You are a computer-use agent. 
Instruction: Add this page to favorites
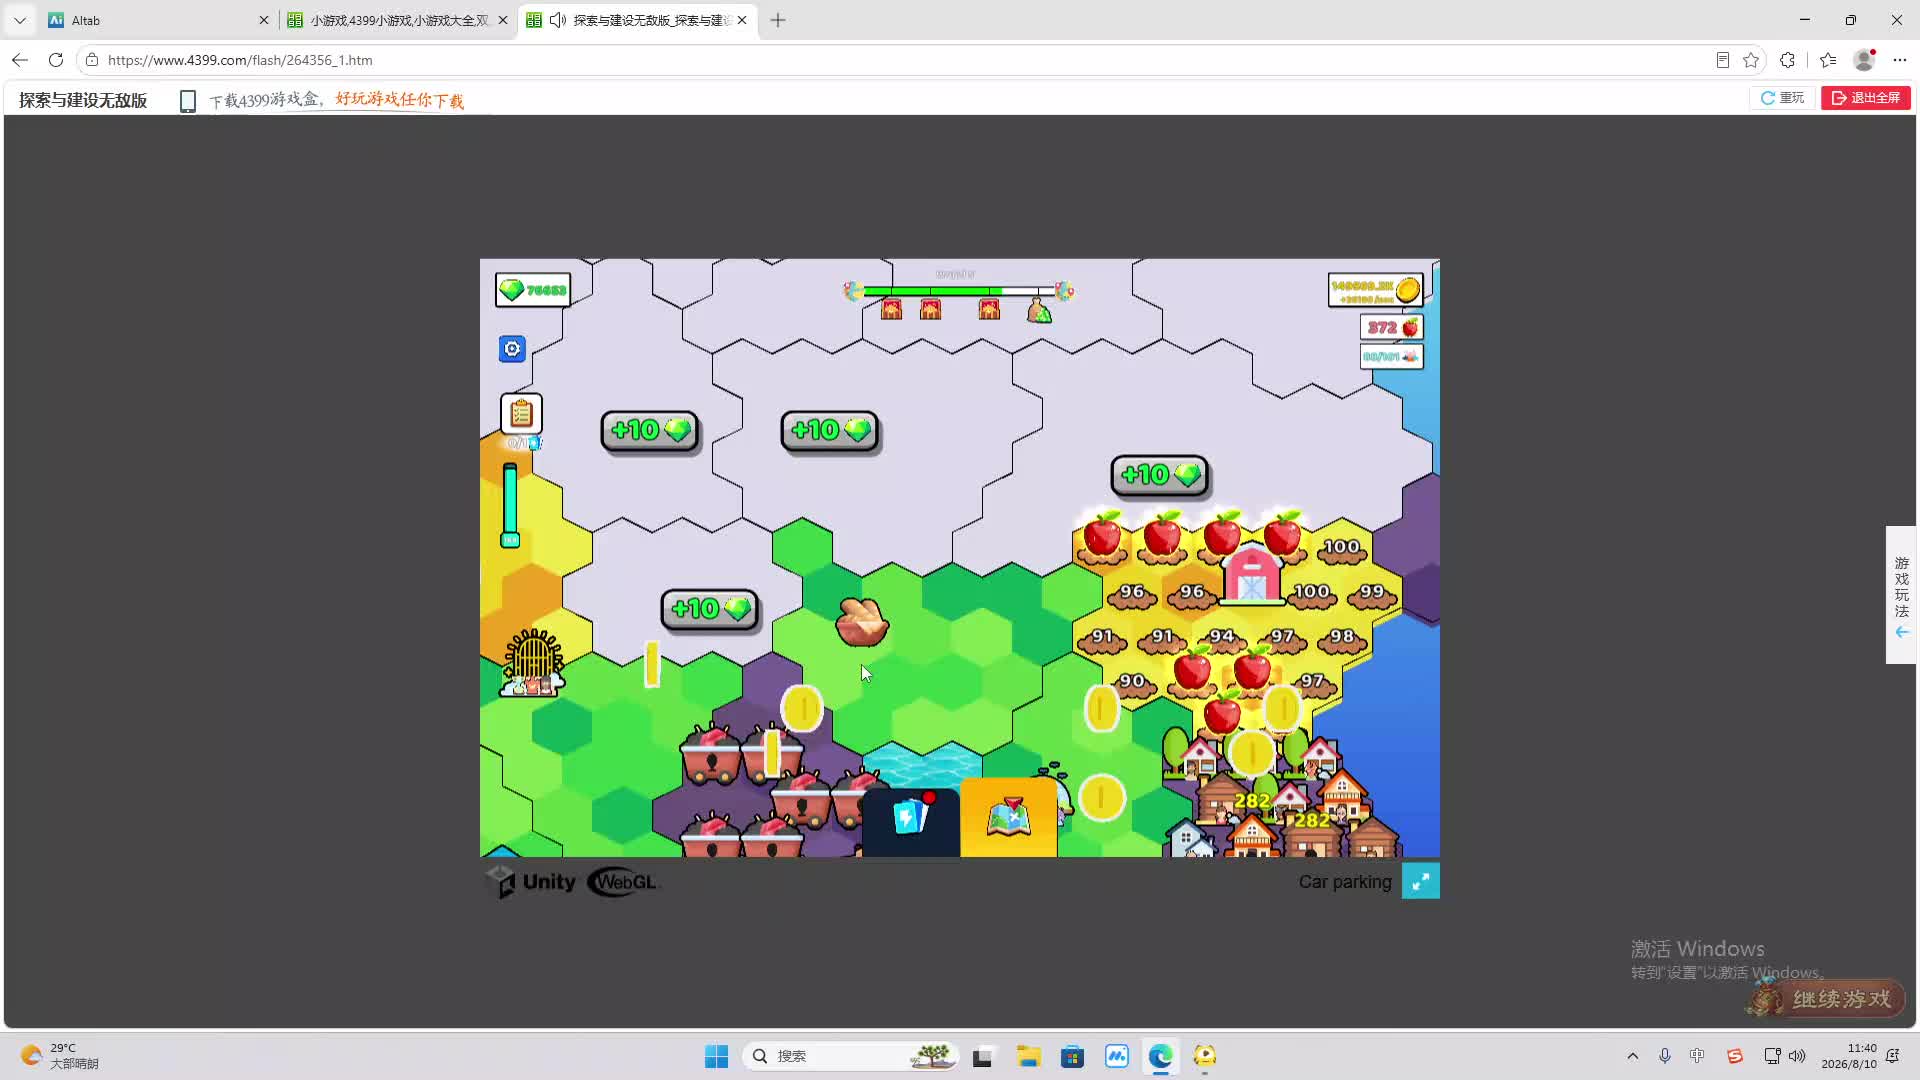pyautogui.click(x=1751, y=60)
